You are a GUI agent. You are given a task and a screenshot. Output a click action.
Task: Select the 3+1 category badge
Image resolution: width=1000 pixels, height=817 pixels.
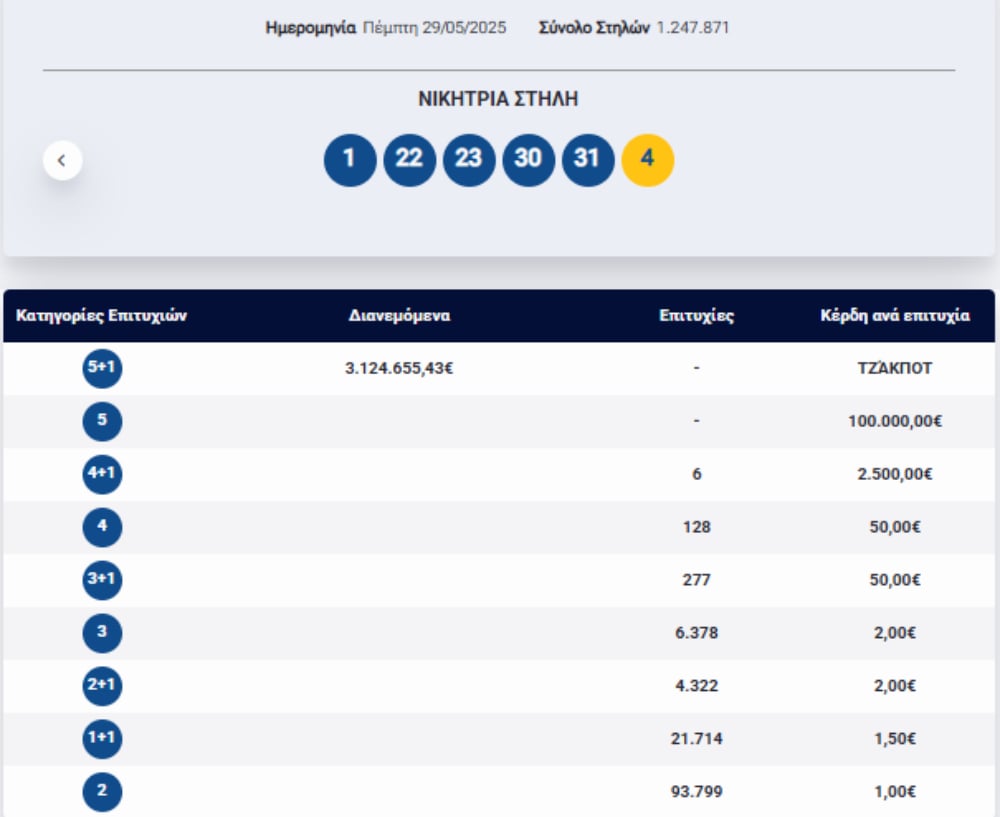click(x=102, y=581)
